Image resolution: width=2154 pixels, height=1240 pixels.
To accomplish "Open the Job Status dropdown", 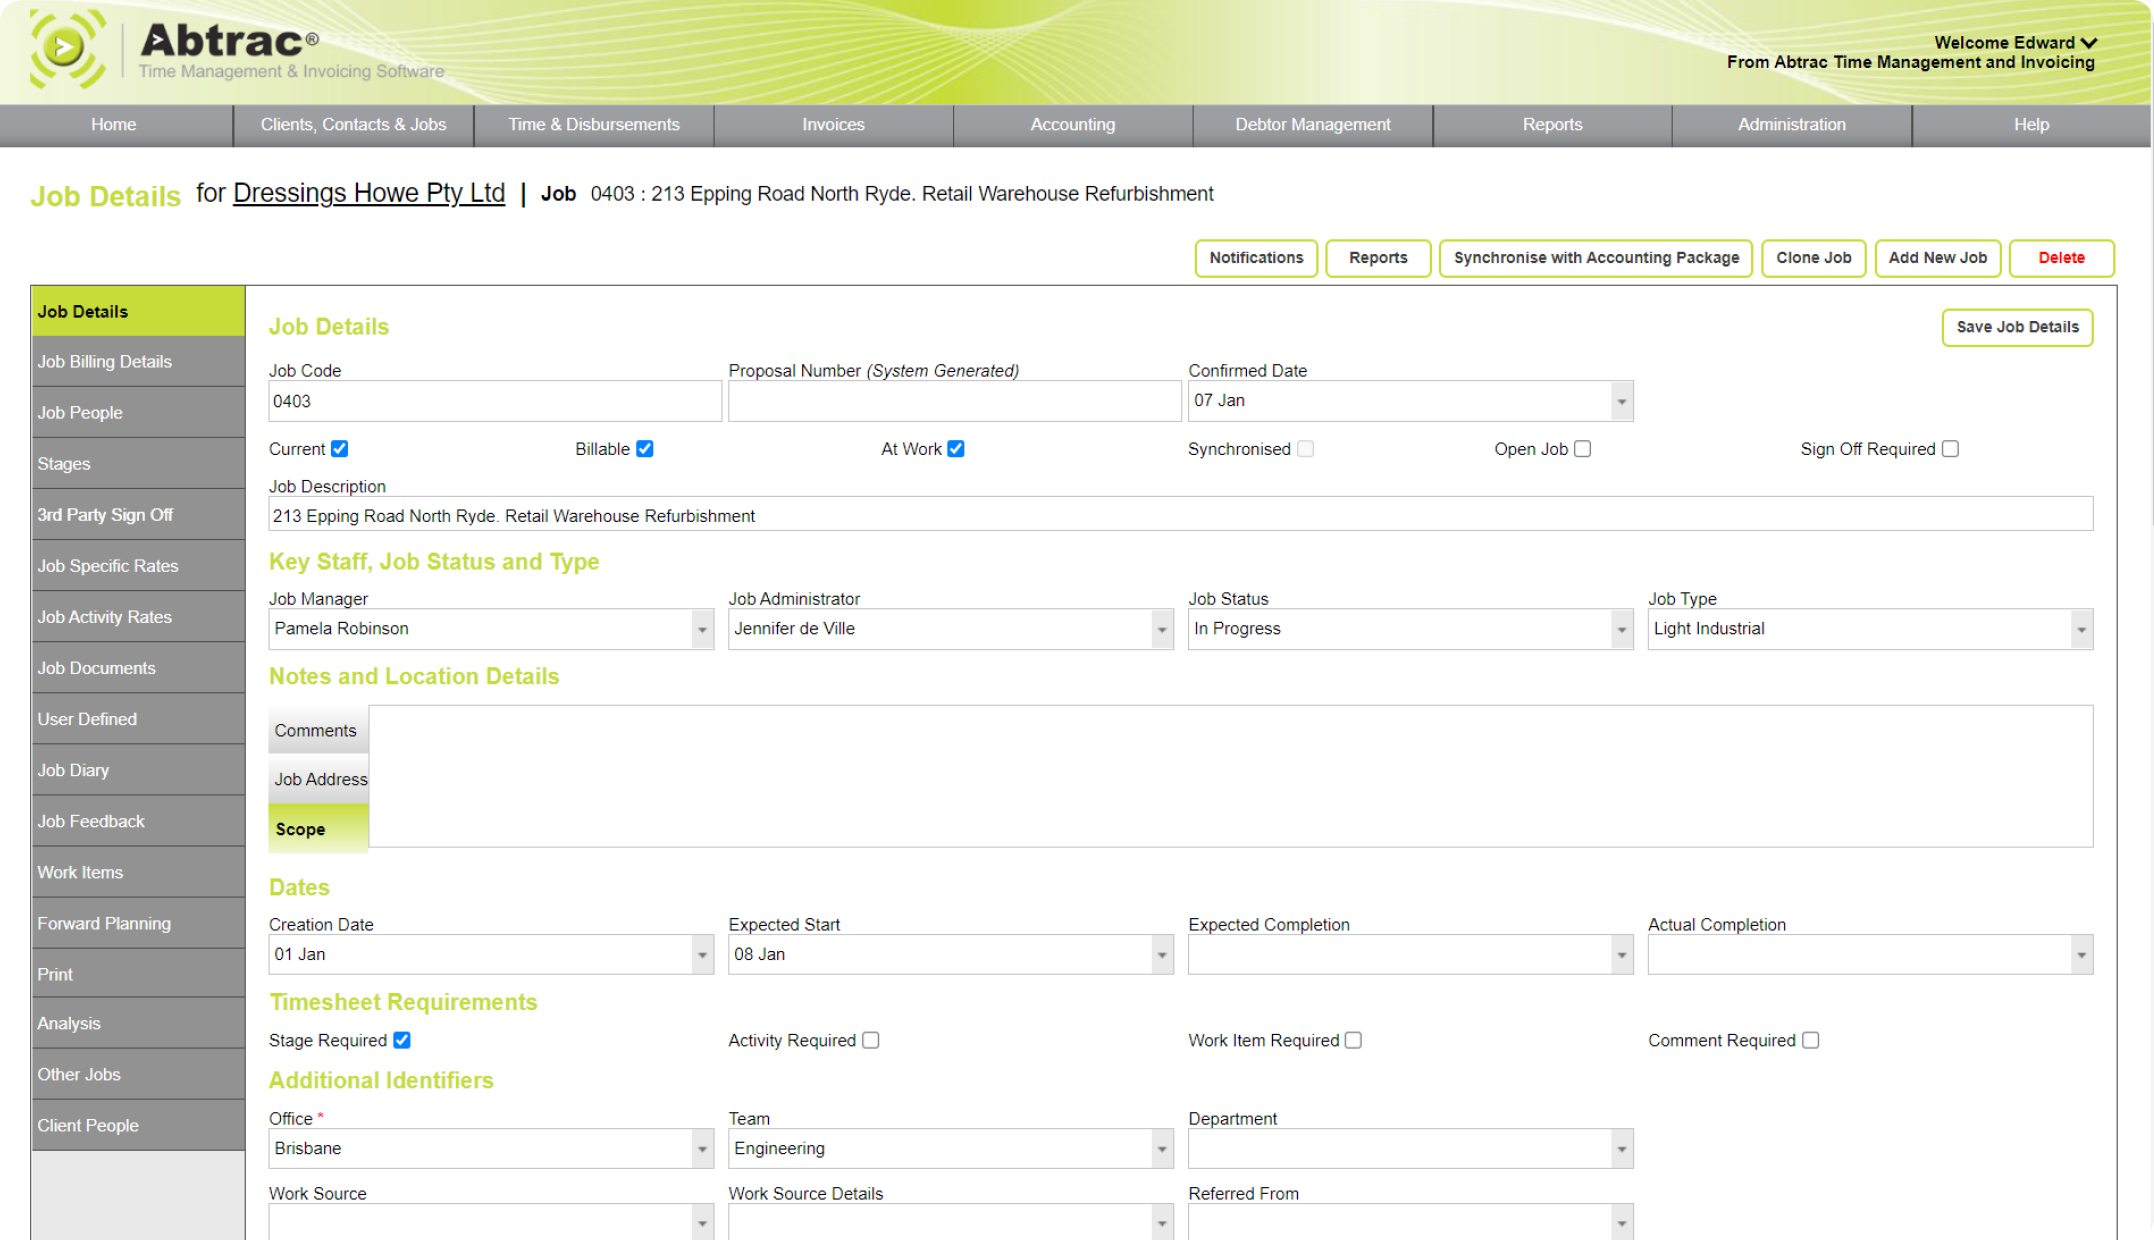I will (x=1621, y=629).
